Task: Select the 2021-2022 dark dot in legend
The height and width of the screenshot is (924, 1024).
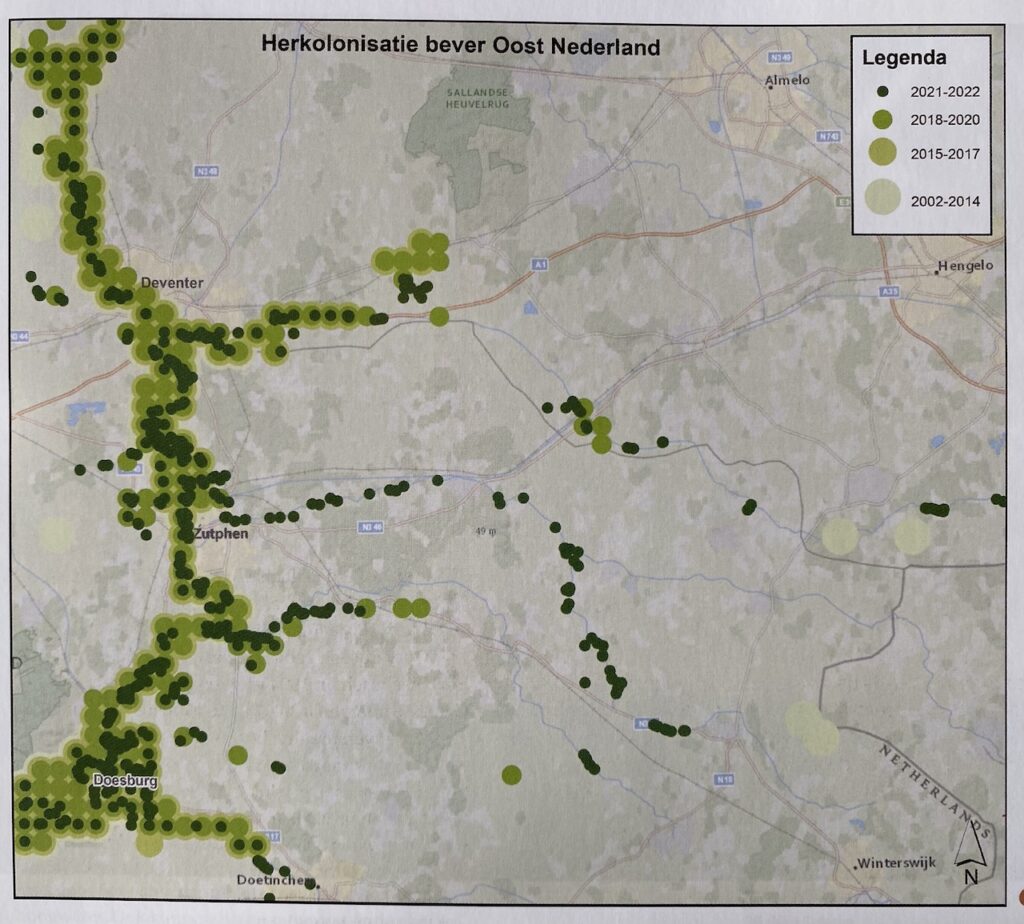Action: click(x=881, y=91)
